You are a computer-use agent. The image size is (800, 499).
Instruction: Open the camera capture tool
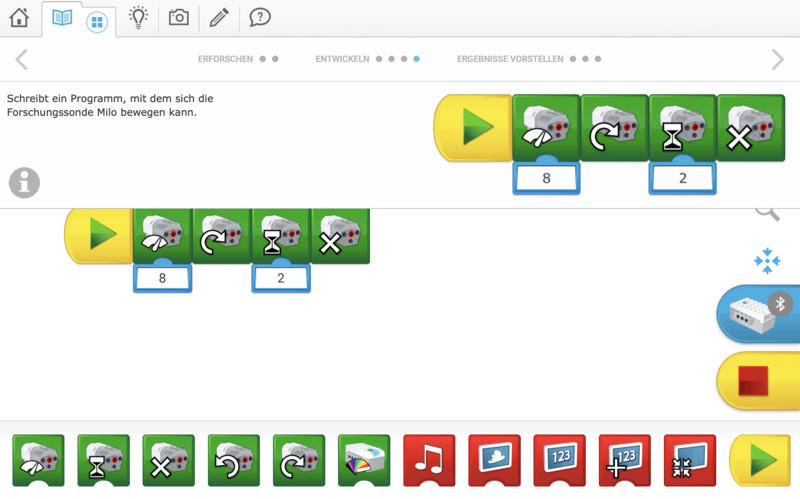(x=178, y=17)
